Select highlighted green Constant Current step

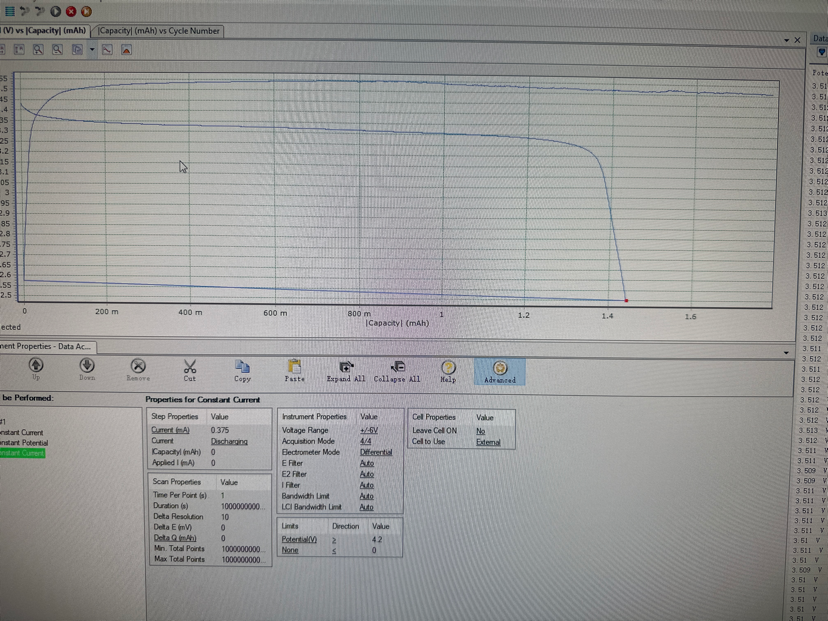click(22, 453)
